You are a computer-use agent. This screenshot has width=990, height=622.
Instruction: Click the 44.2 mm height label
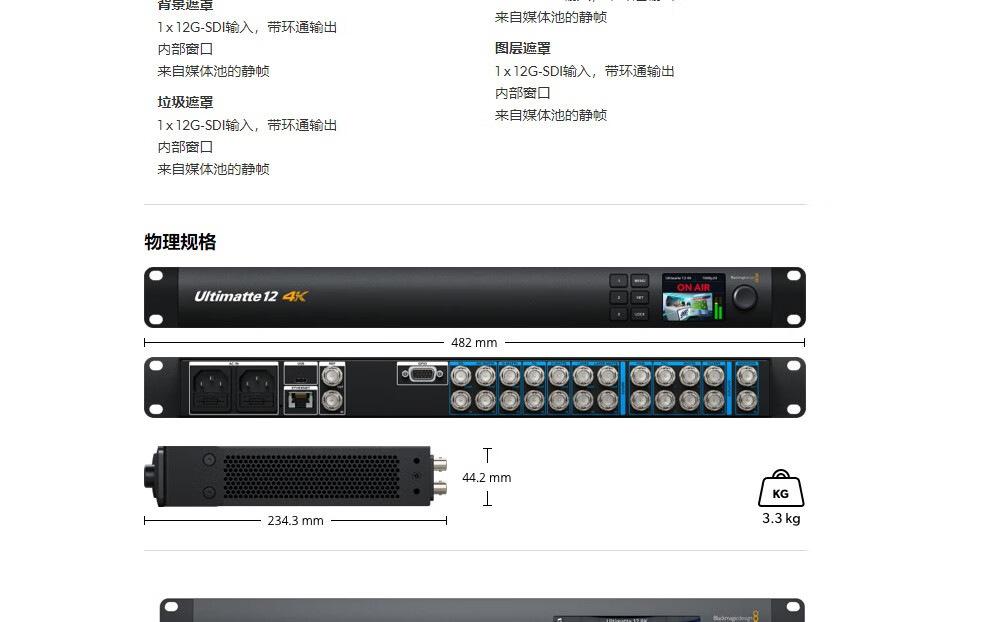tap(487, 477)
